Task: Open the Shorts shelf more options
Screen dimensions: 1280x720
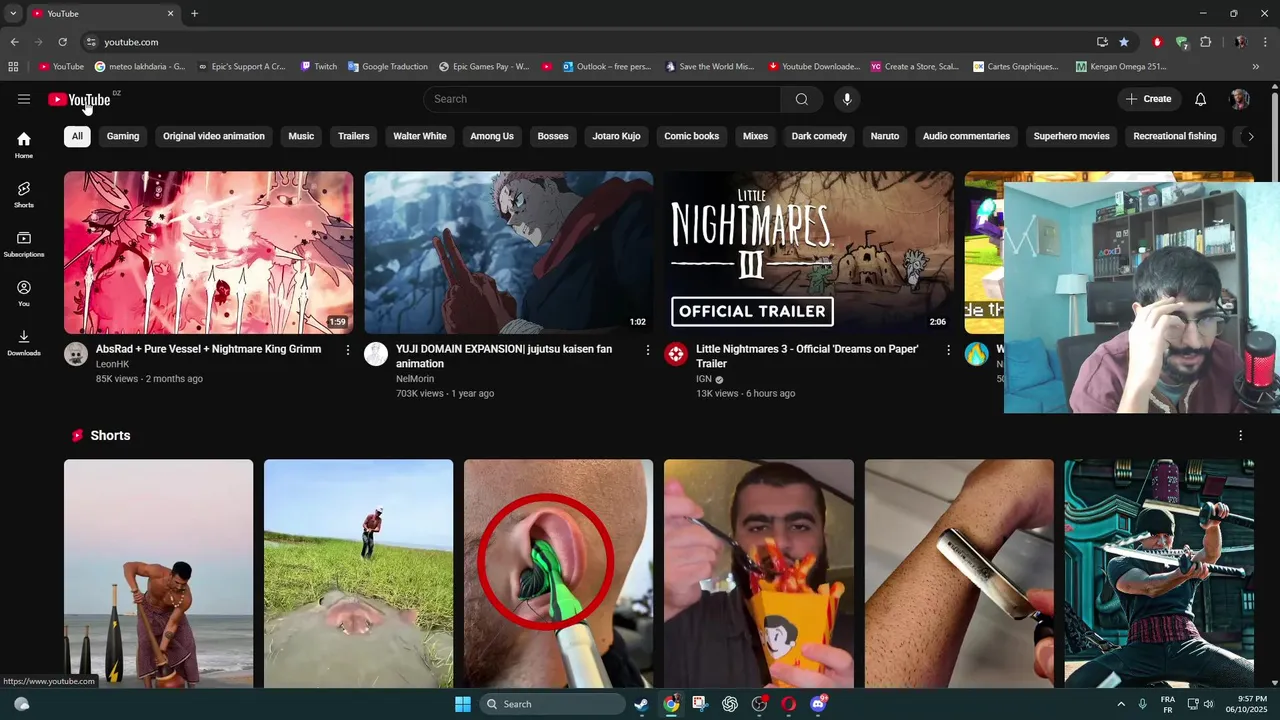Action: click(1240, 436)
